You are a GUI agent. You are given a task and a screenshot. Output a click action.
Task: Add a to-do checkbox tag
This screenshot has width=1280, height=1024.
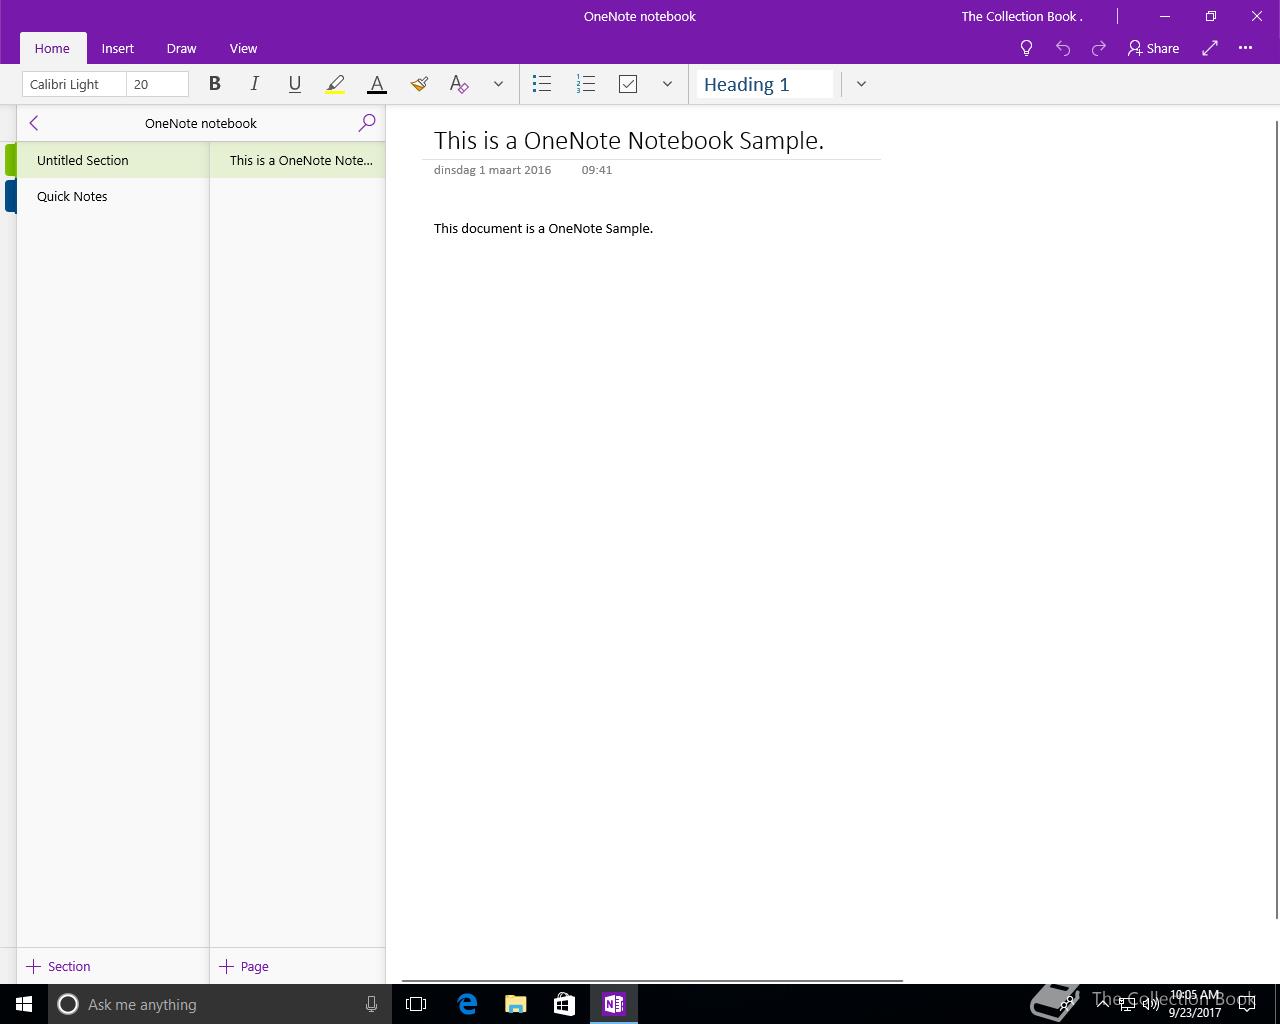click(628, 84)
